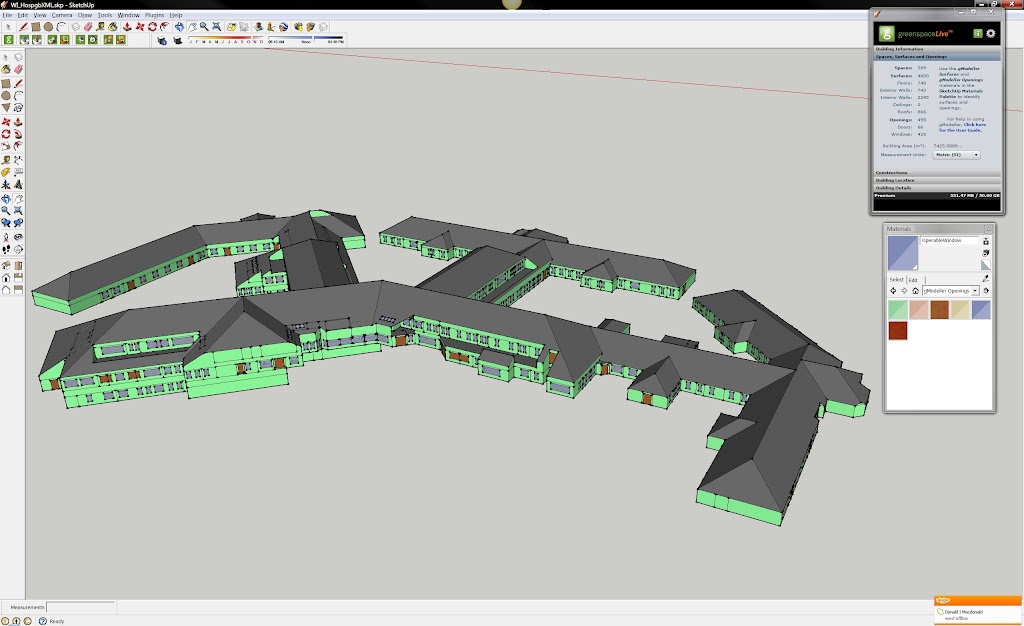
Task: Activate the Follow Me tool
Action: pyautogui.click(x=19, y=133)
